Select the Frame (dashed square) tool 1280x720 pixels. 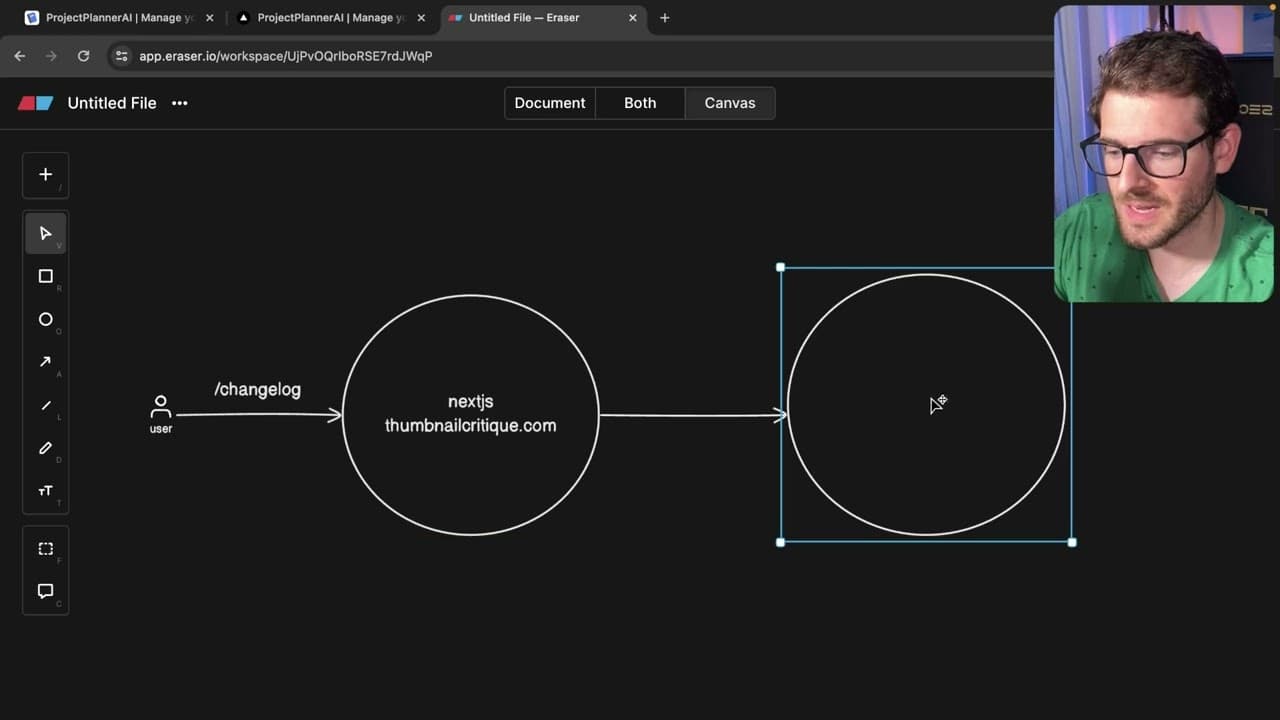45,548
